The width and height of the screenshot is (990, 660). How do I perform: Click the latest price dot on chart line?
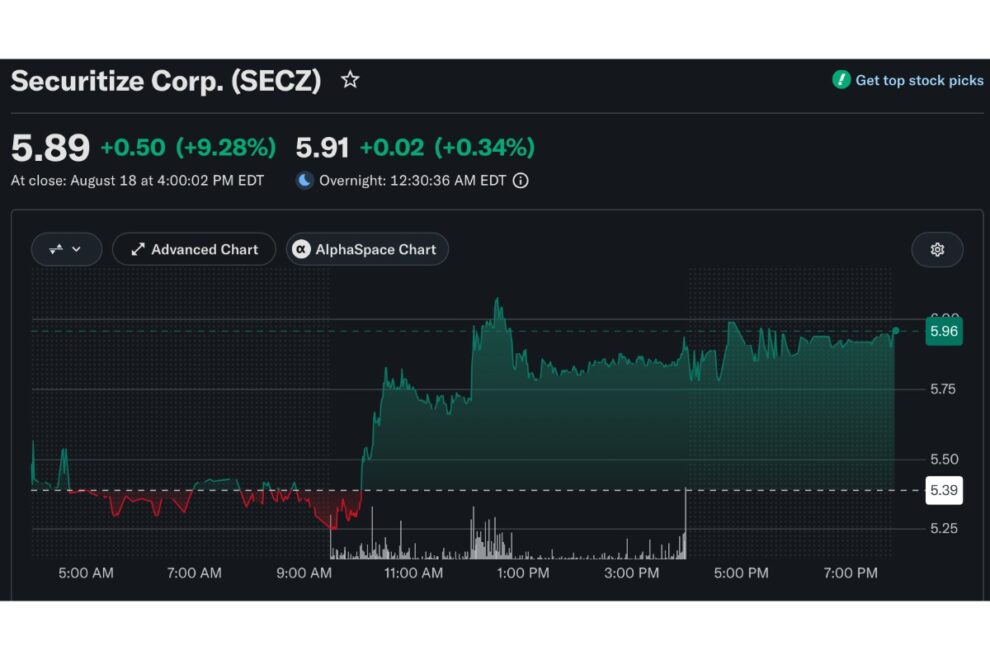pyautogui.click(x=895, y=331)
